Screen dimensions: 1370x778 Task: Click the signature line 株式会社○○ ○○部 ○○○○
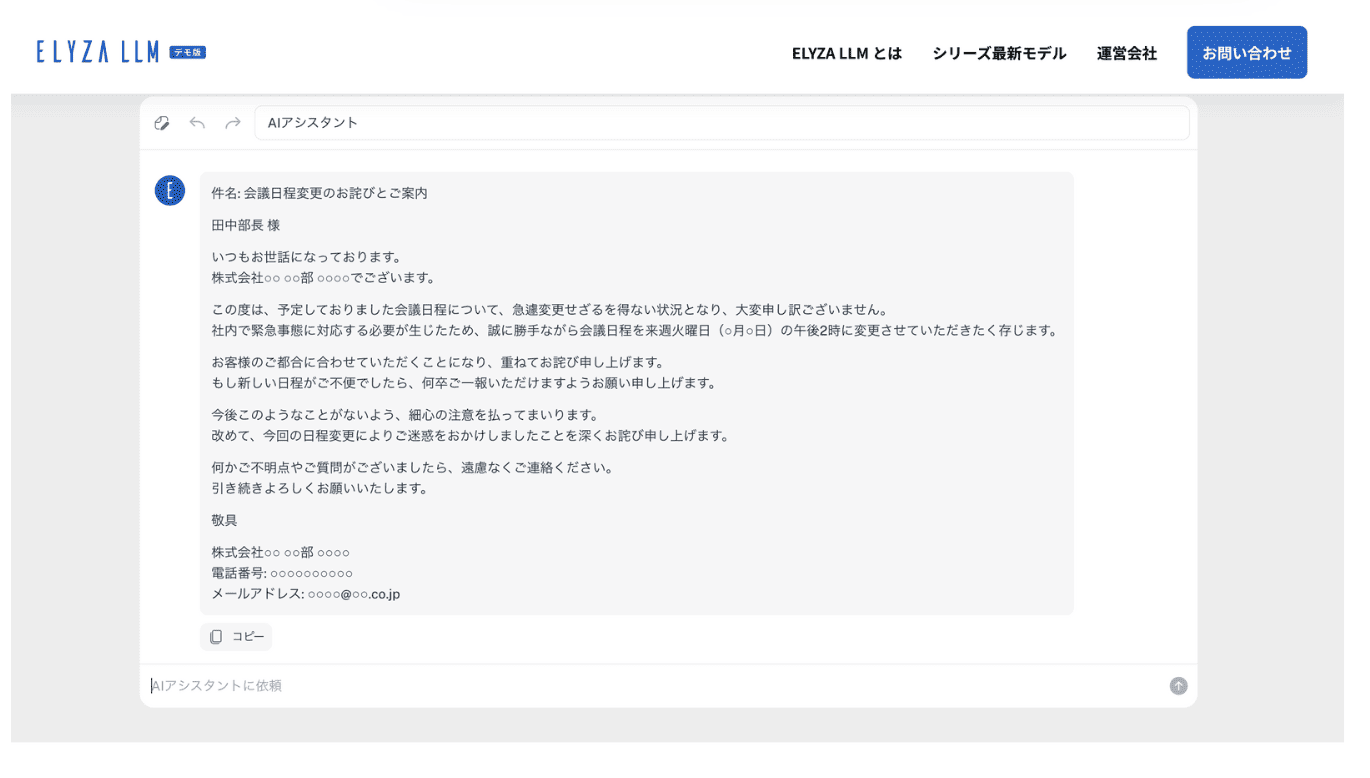[x=280, y=552]
